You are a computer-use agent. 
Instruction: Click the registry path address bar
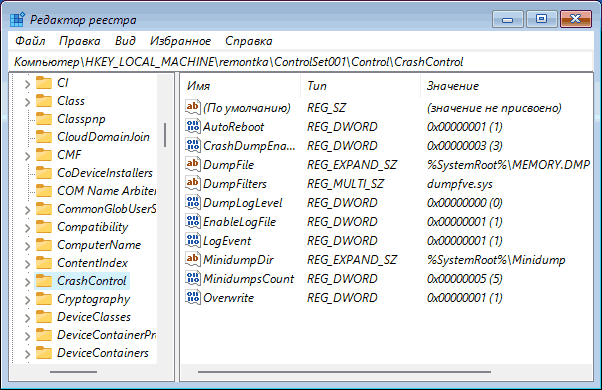click(301, 62)
